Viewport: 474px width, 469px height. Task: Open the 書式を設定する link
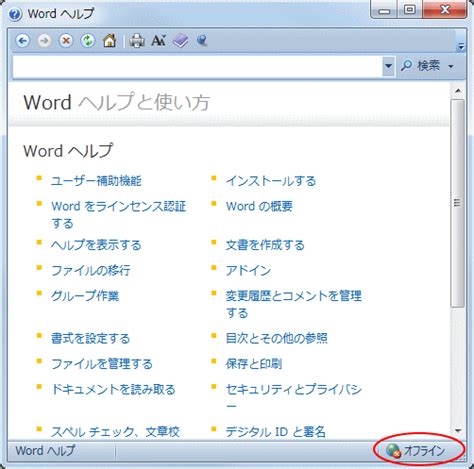click(x=90, y=338)
